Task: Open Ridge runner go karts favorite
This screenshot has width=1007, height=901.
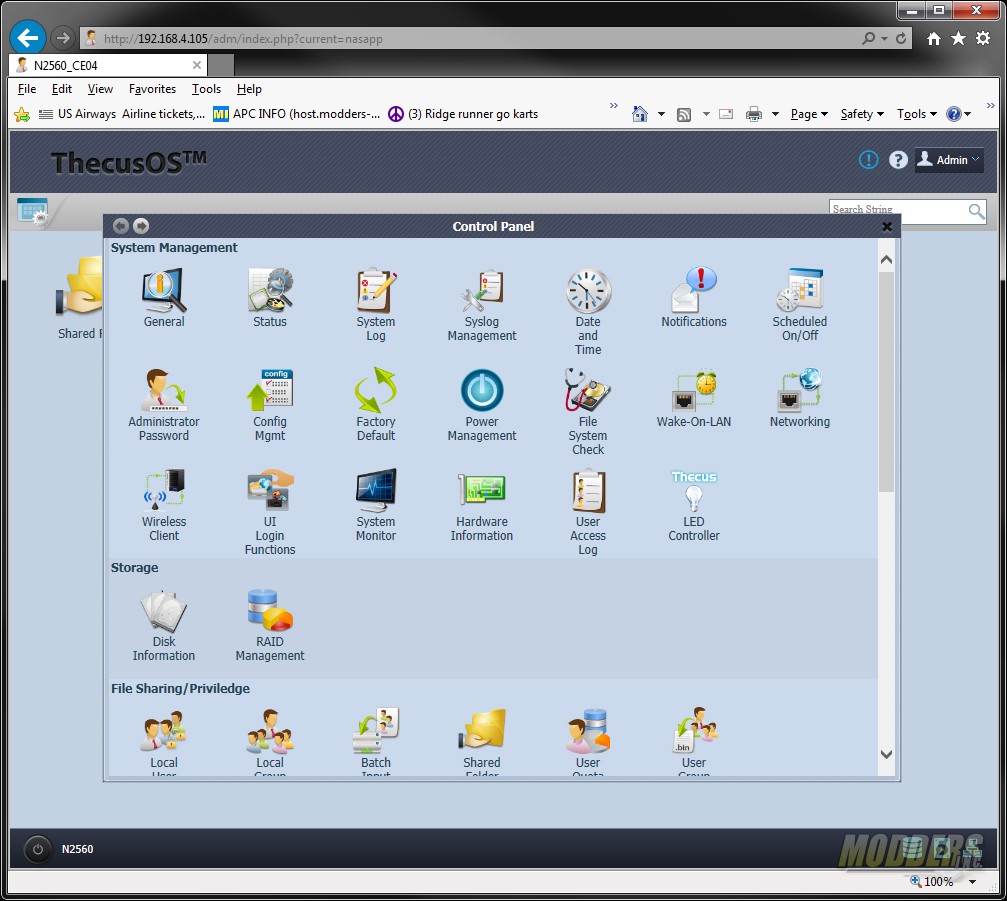Action: [463, 114]
